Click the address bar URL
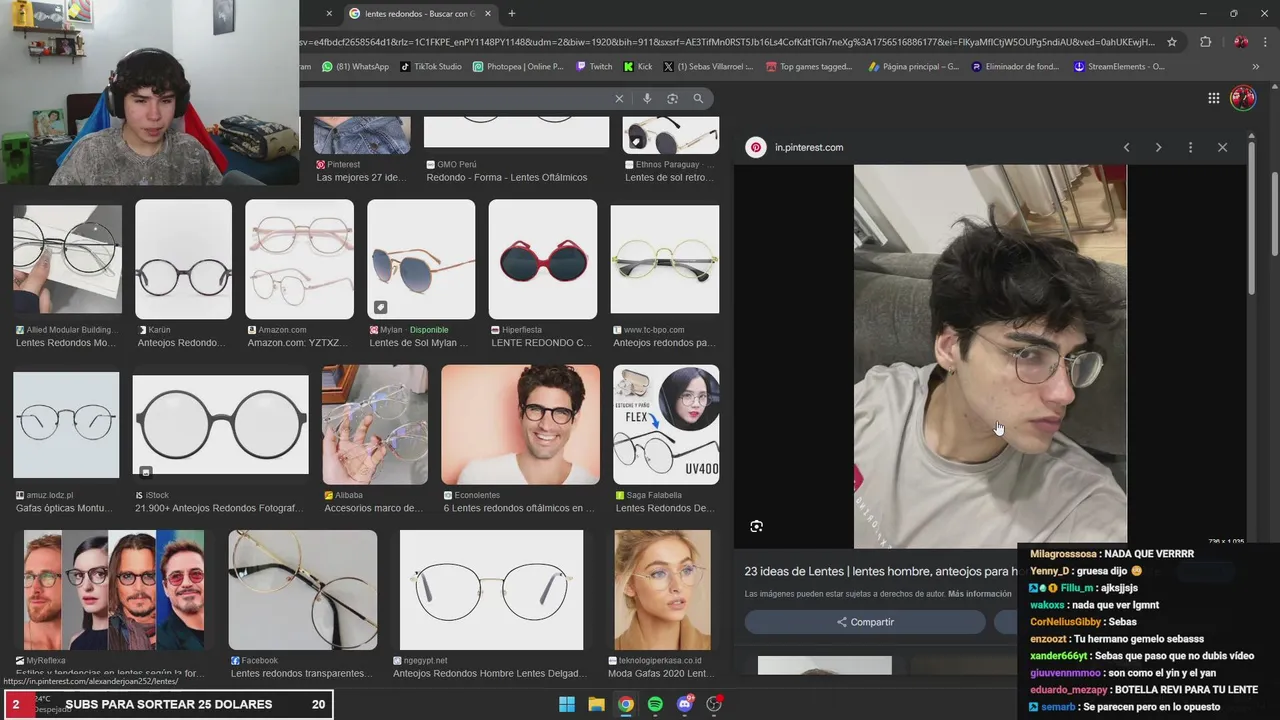 727,42
